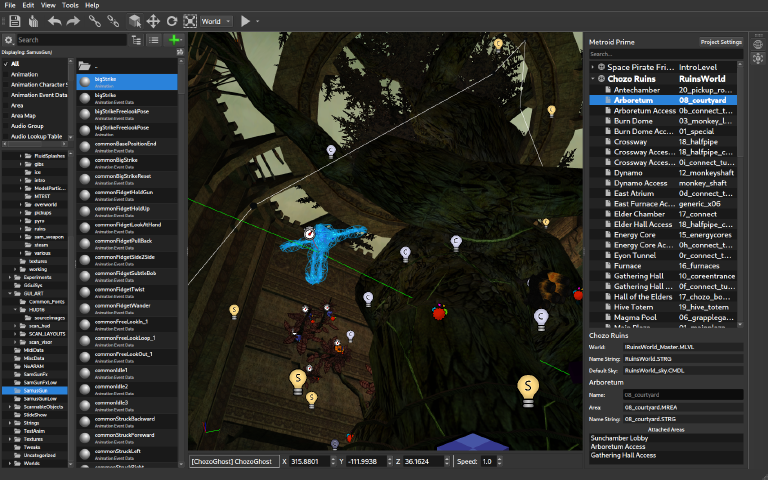768x480 pixels.
Task: Select the Burn Dome area in the list
Action: pos(632,120)
